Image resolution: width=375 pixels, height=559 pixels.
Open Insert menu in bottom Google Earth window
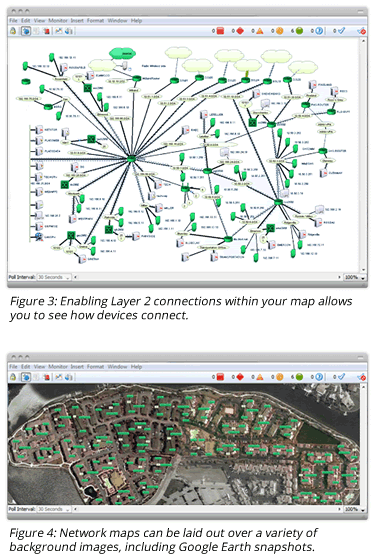coord(77,366)
